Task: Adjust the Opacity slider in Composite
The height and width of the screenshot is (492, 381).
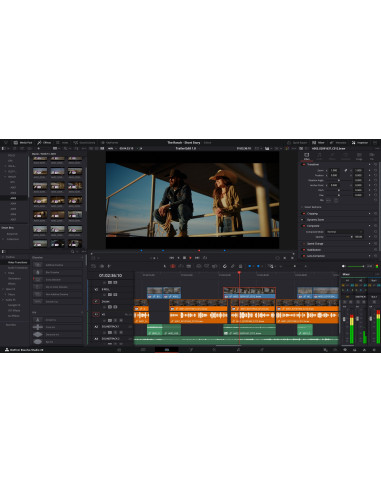Action: coord(338,237)
